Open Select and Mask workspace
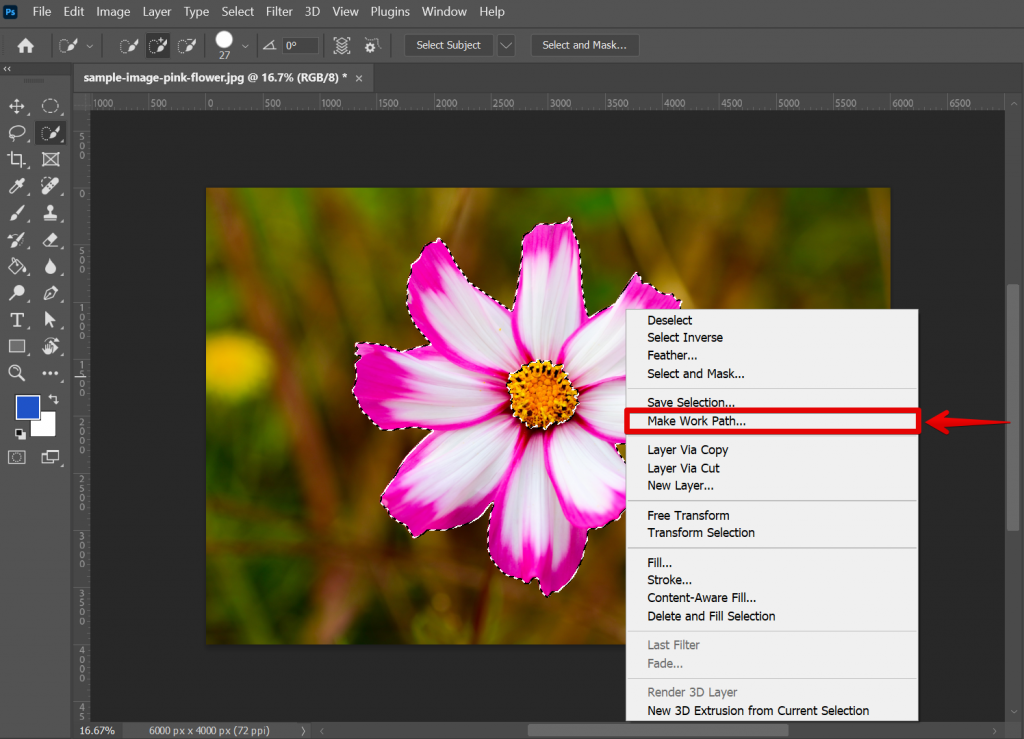1024x739 pixels. coord(585,45)
